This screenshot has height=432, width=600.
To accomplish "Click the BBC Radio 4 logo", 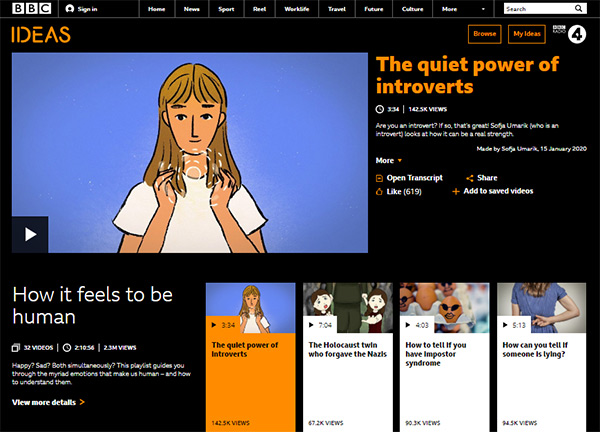I will coord(569,34).
